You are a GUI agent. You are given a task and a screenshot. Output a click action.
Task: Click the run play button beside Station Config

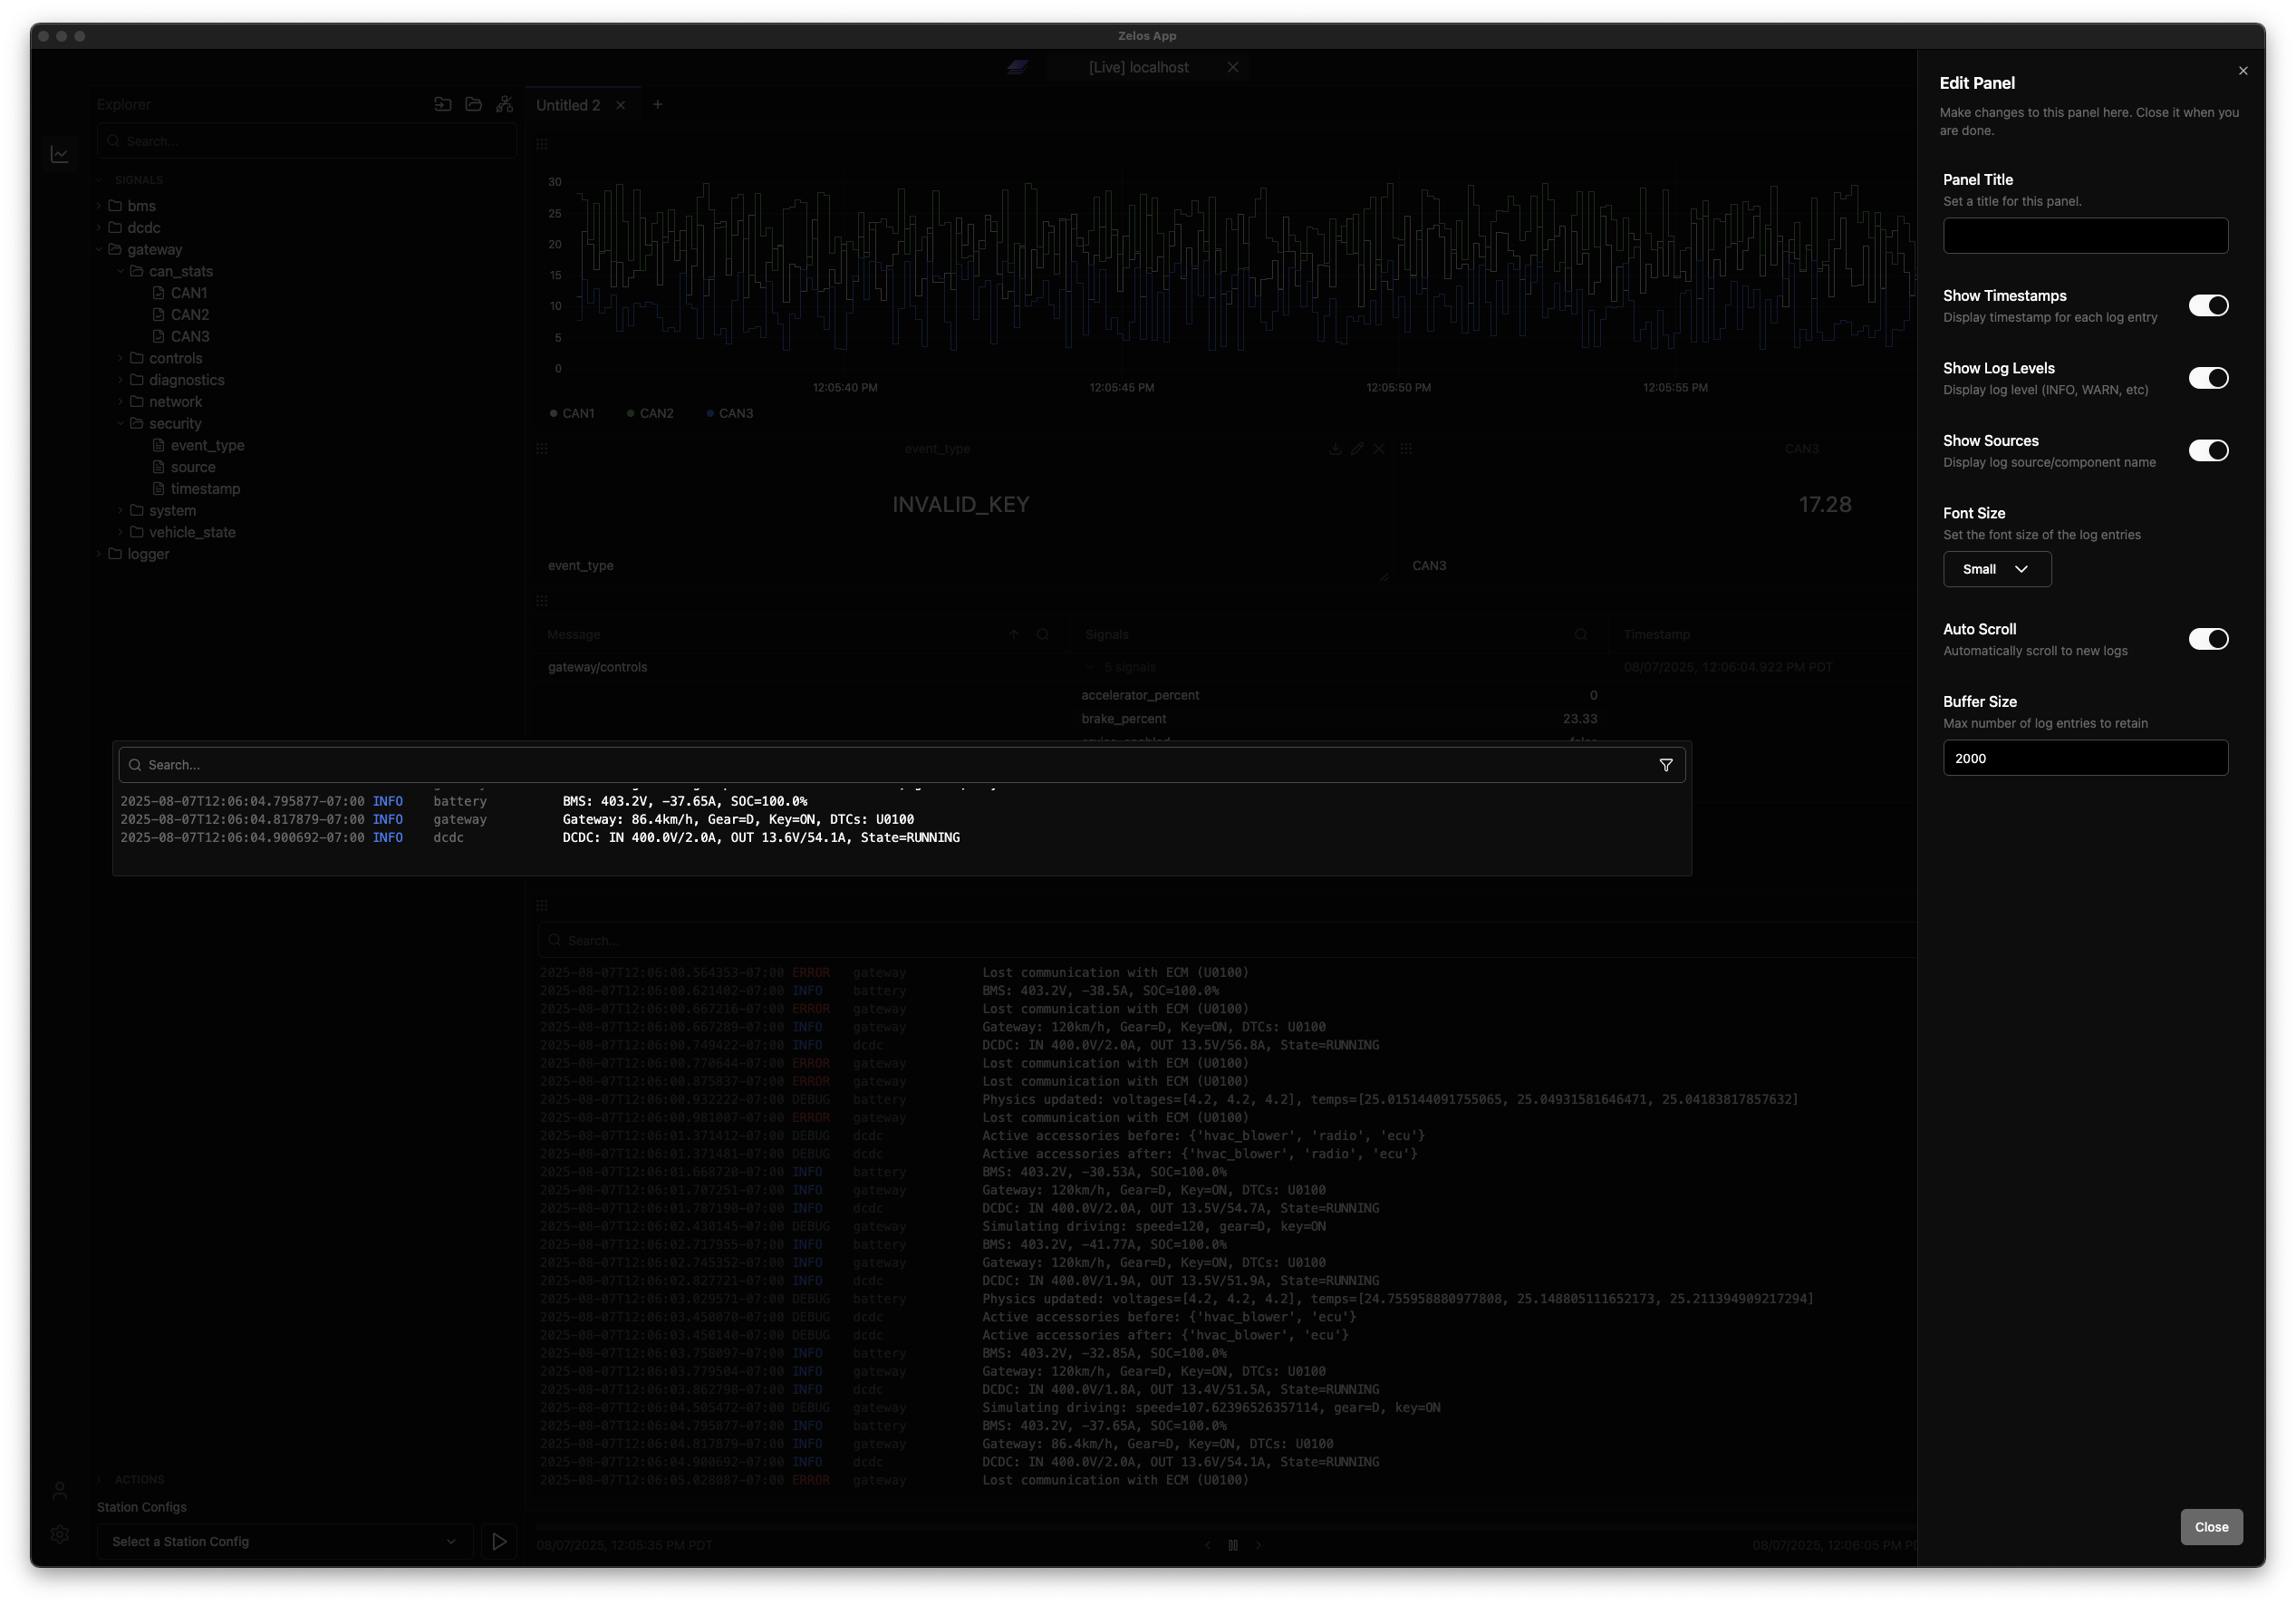499,1541
